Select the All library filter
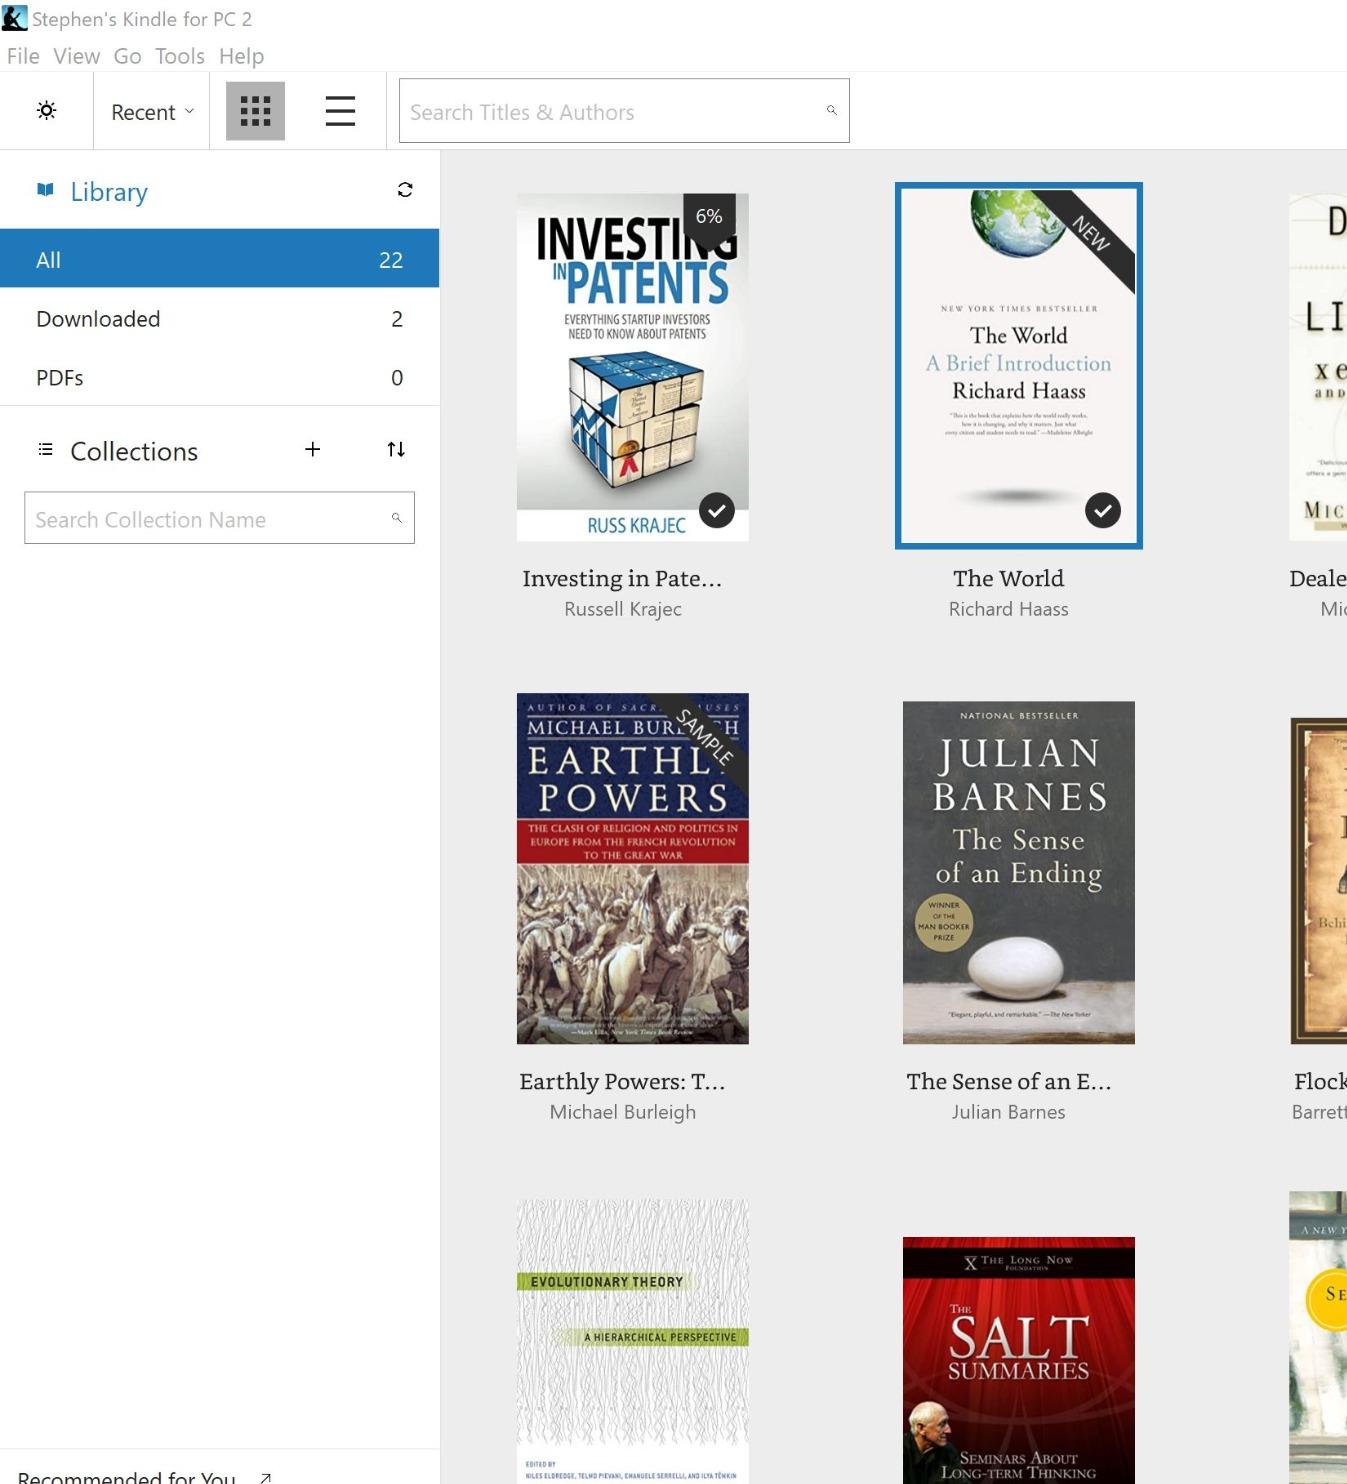This screenshot has width=1347, height=1484. point(219,259)
